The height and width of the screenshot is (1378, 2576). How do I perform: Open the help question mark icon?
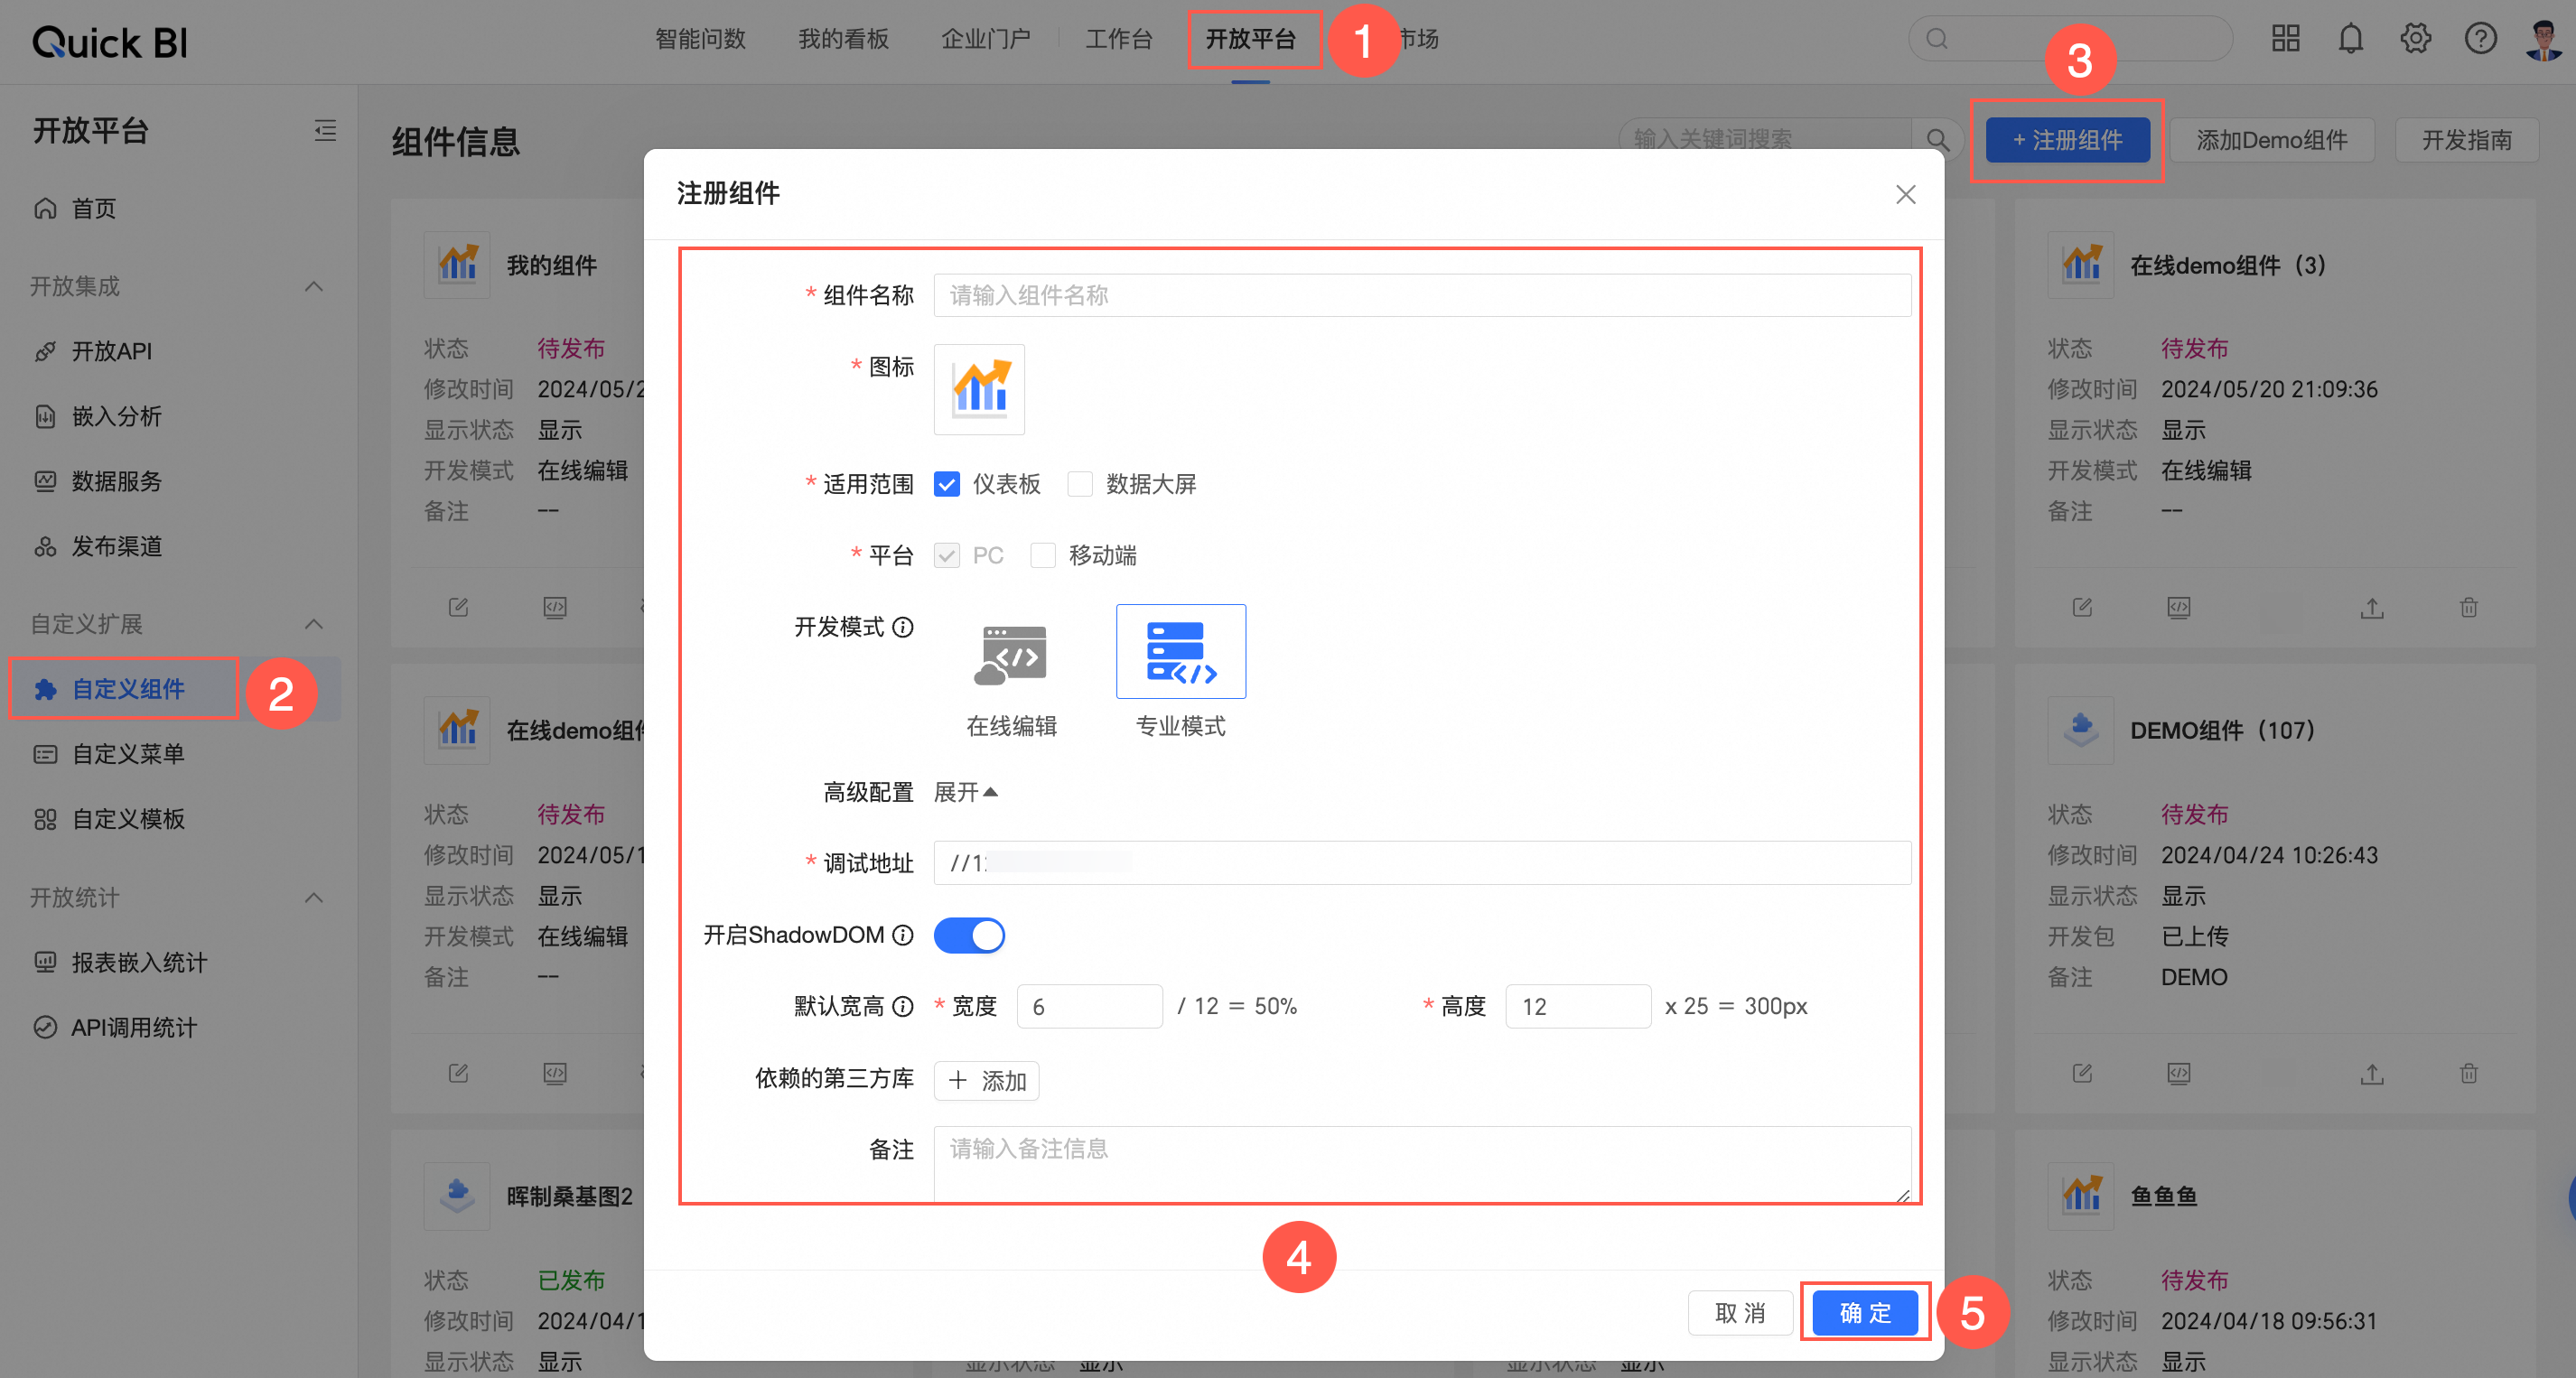tap(2481, 39)
